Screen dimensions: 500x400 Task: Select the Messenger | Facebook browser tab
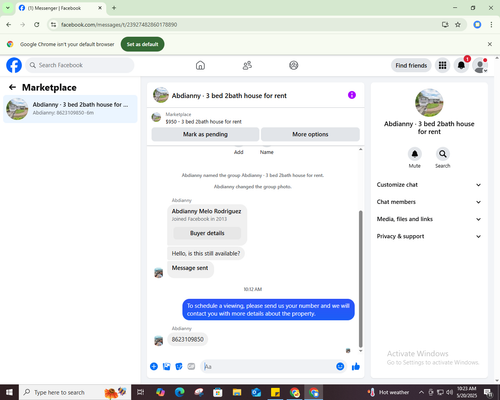60,8
